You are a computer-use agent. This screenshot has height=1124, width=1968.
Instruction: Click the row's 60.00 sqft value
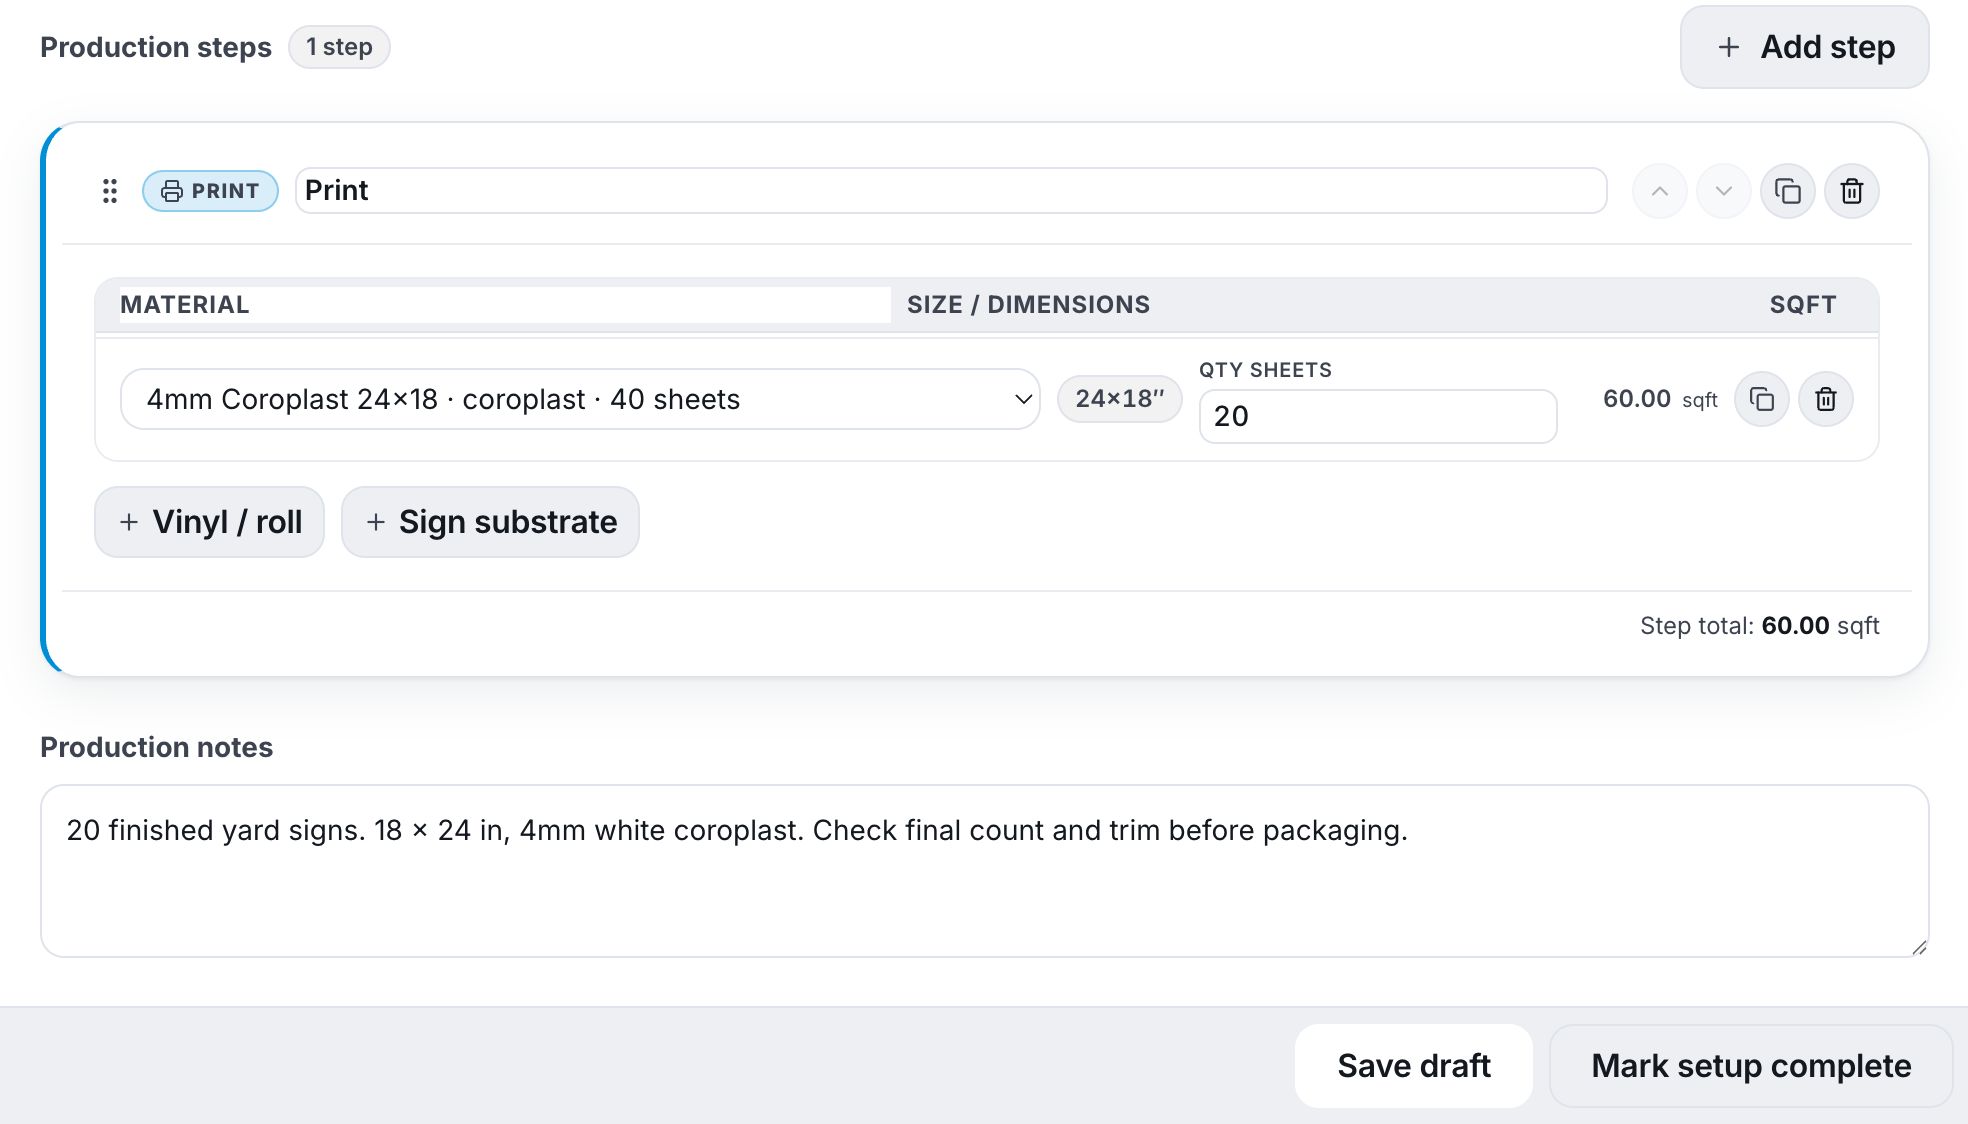[1660, 399]
